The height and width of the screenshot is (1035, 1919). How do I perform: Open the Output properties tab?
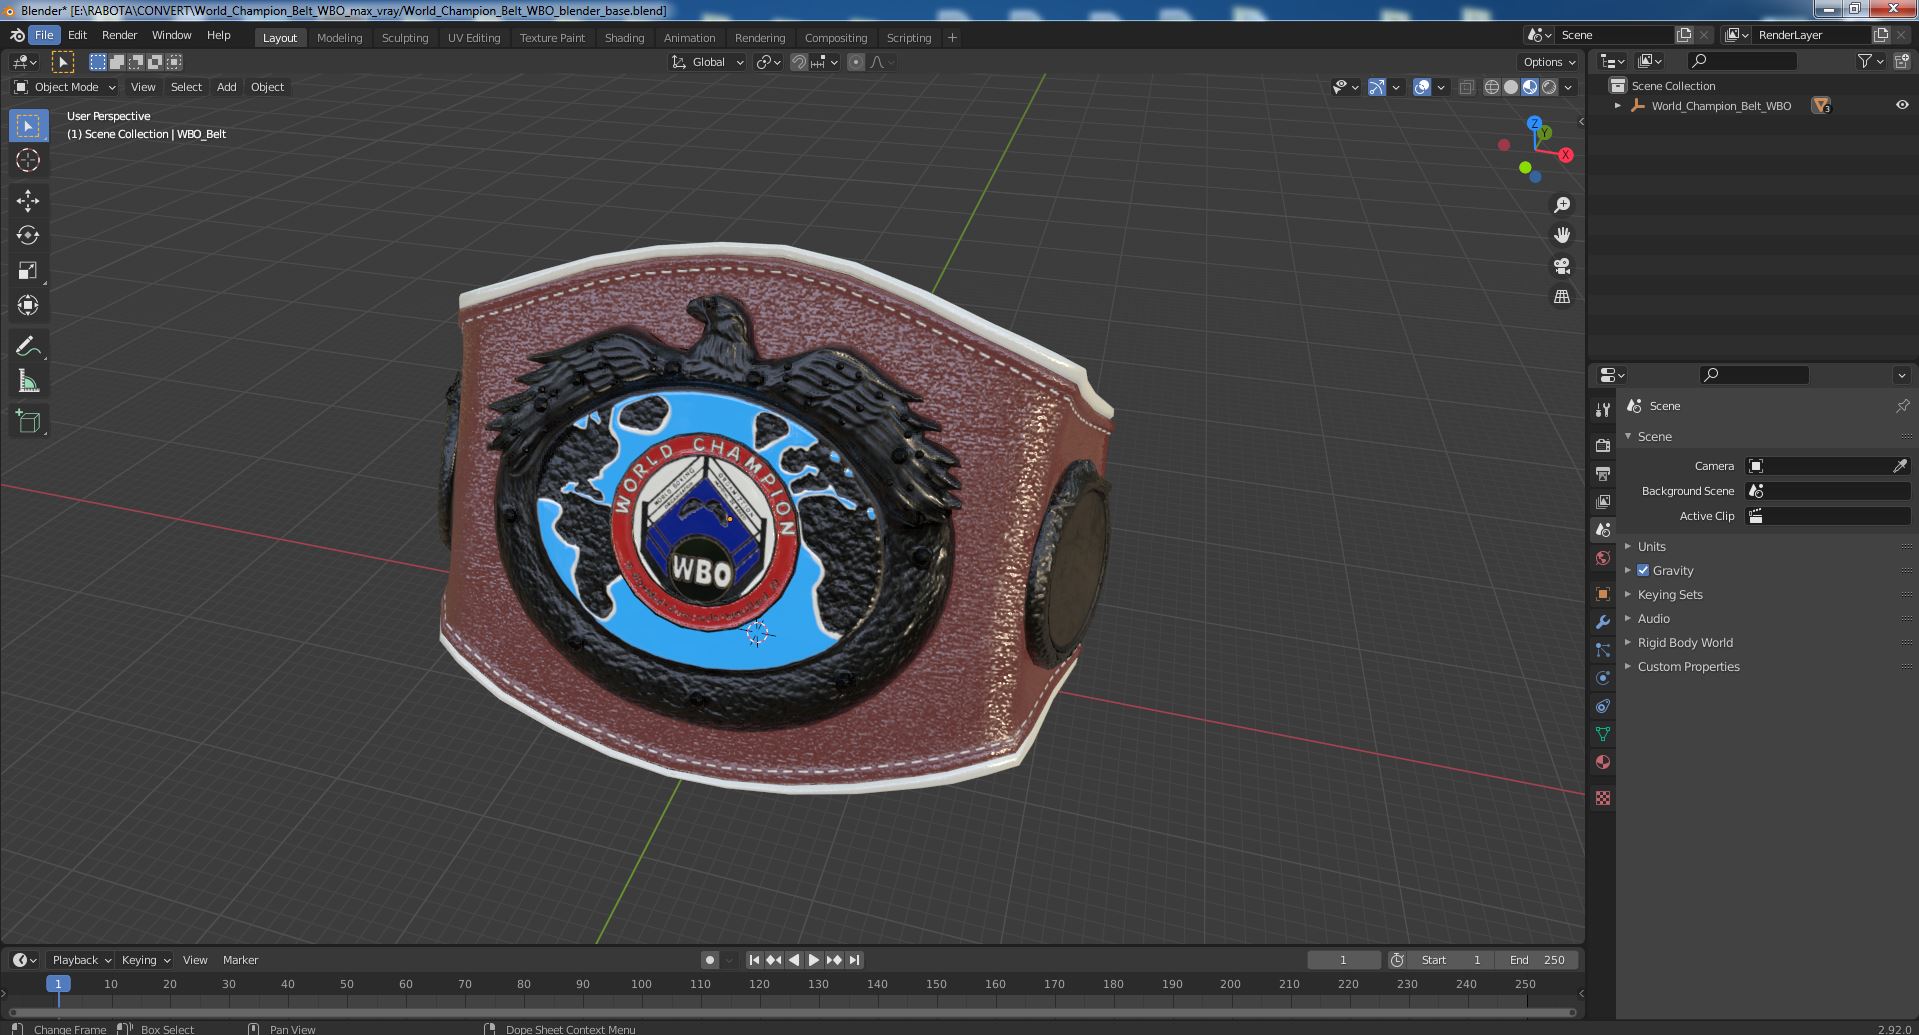point(1603,473)
